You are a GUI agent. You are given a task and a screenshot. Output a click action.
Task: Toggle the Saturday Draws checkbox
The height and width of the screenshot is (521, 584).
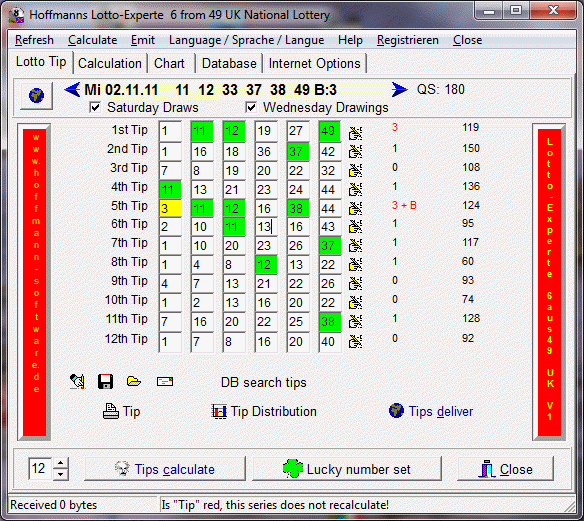[95, 108]
